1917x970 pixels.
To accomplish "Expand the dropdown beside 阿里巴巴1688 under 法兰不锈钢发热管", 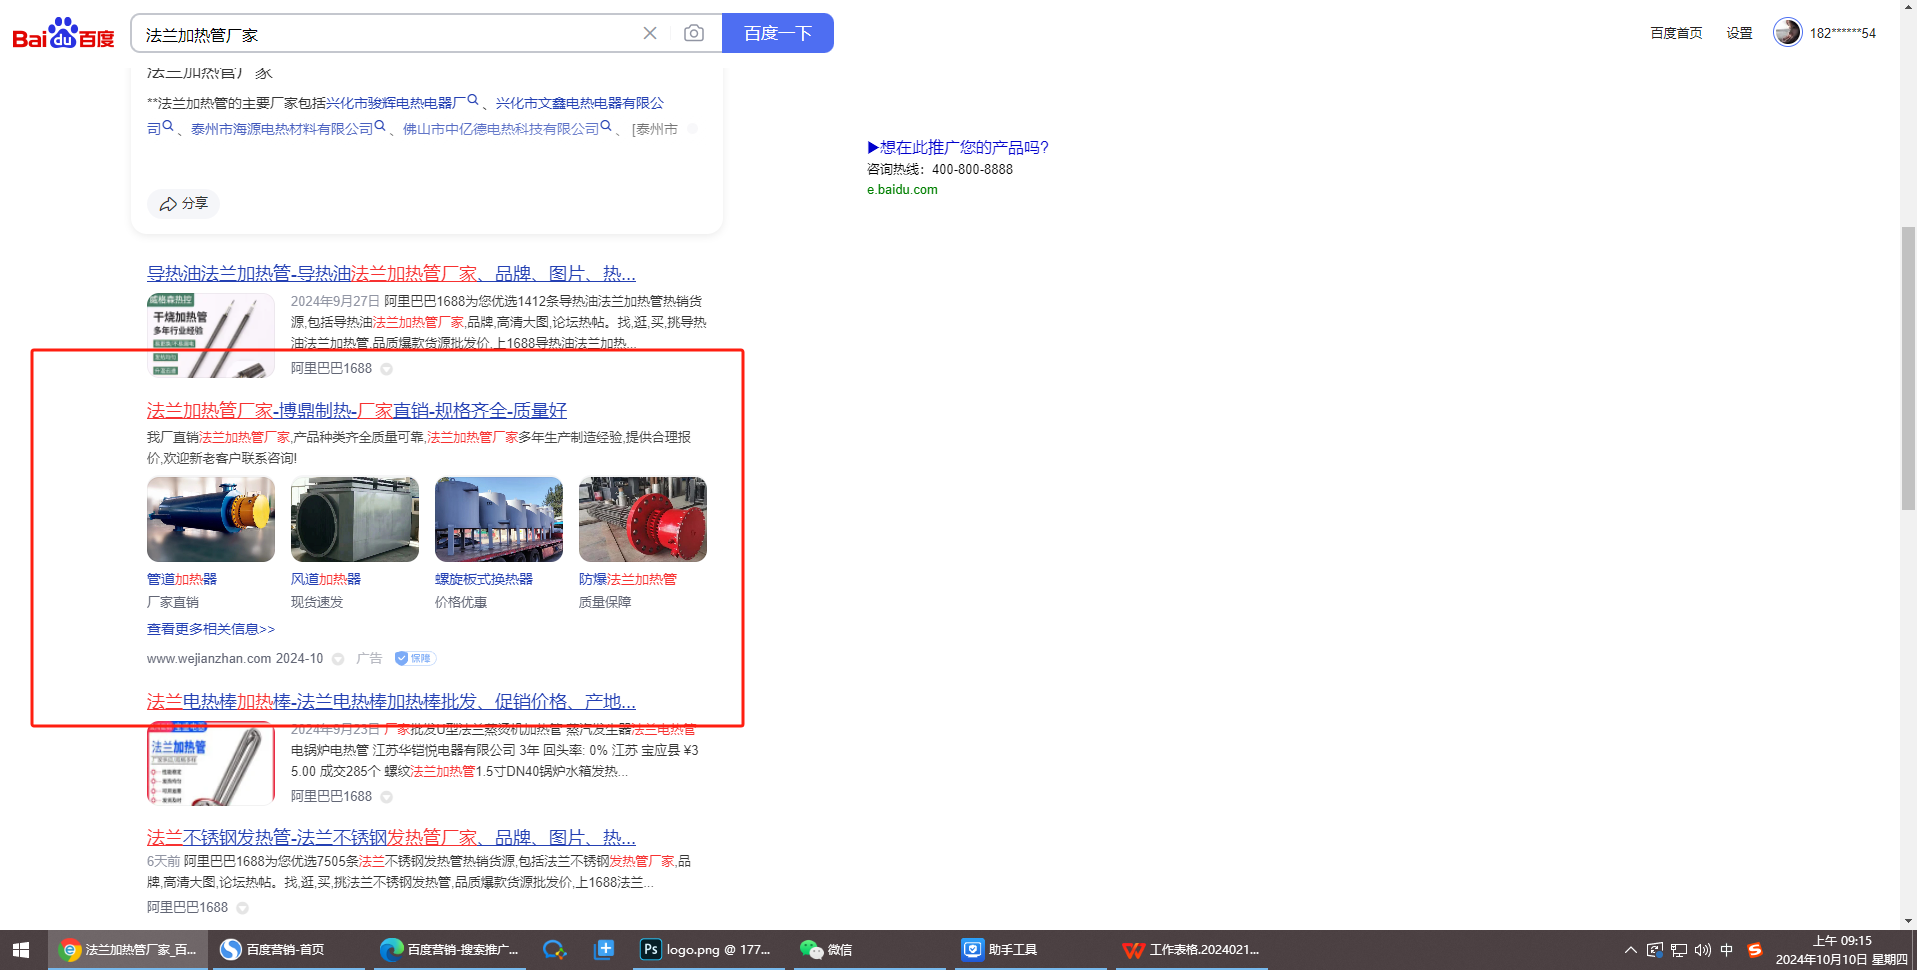I will [x=242, y=908].
